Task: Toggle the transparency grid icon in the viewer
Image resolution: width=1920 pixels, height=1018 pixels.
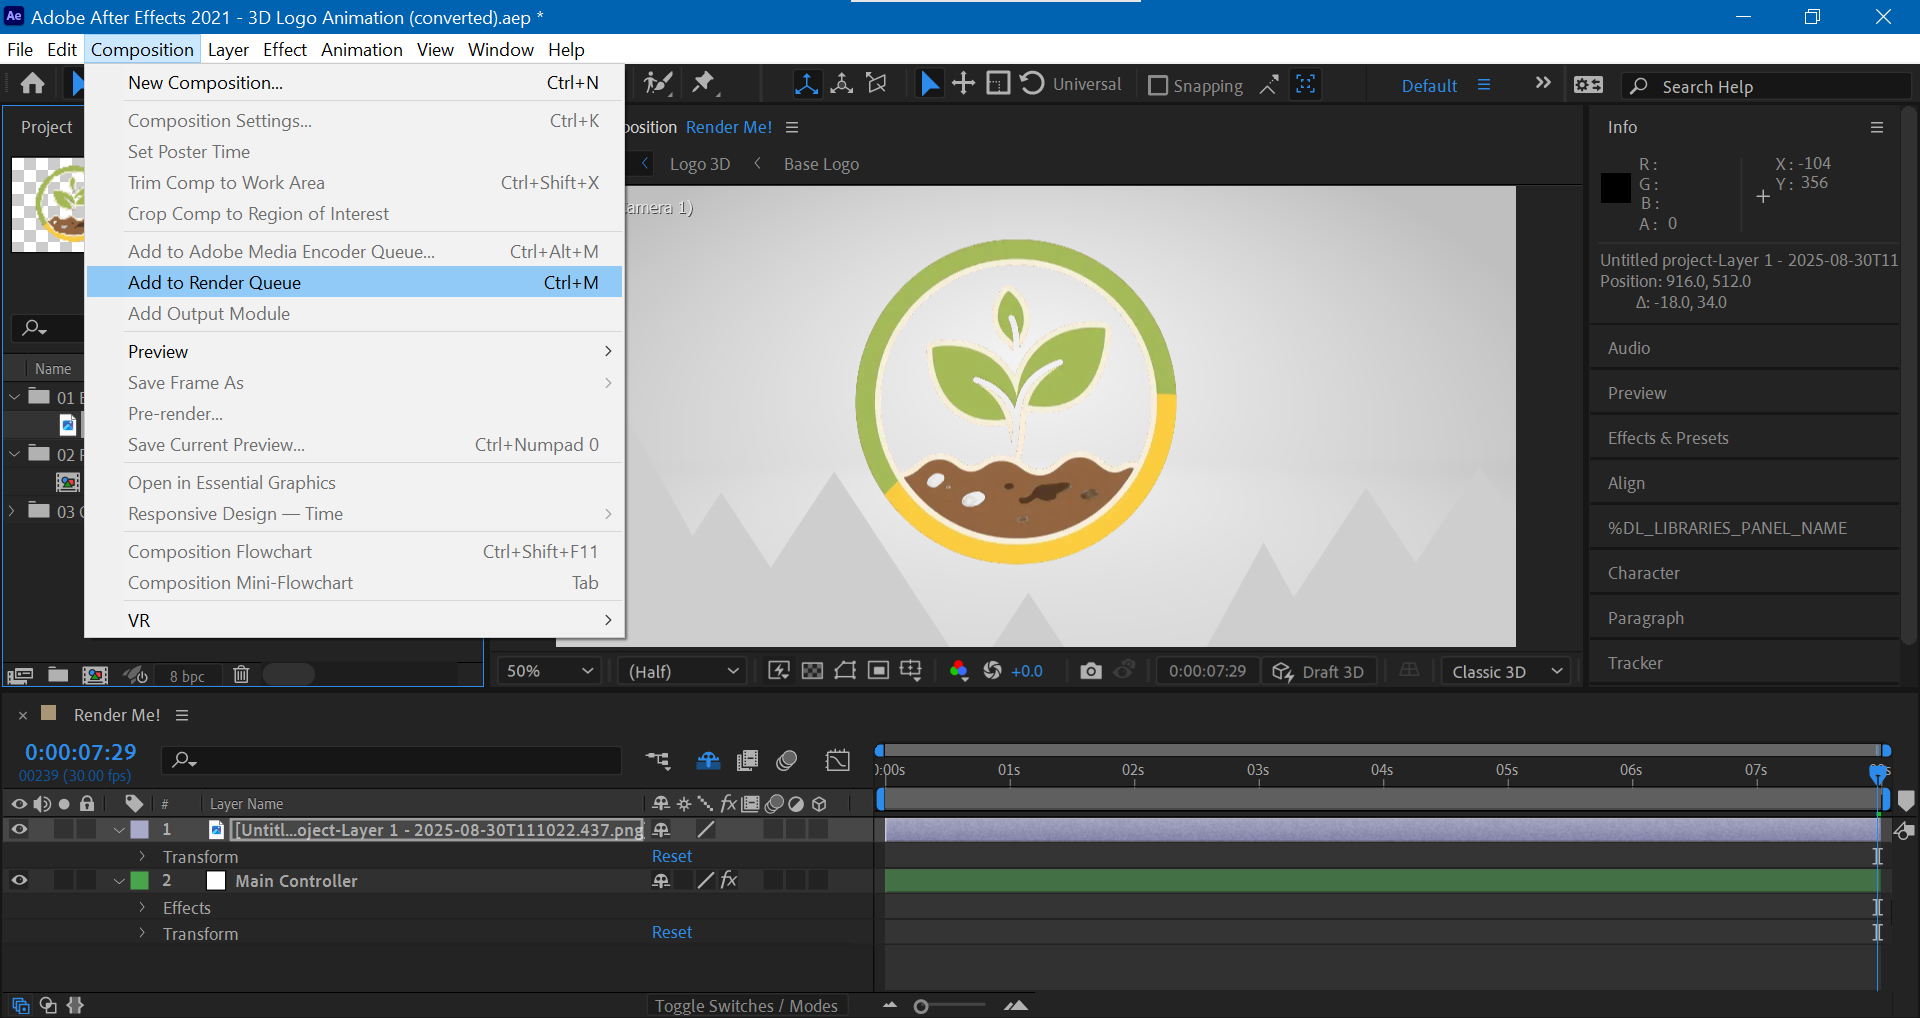Action: coord(812,671)
